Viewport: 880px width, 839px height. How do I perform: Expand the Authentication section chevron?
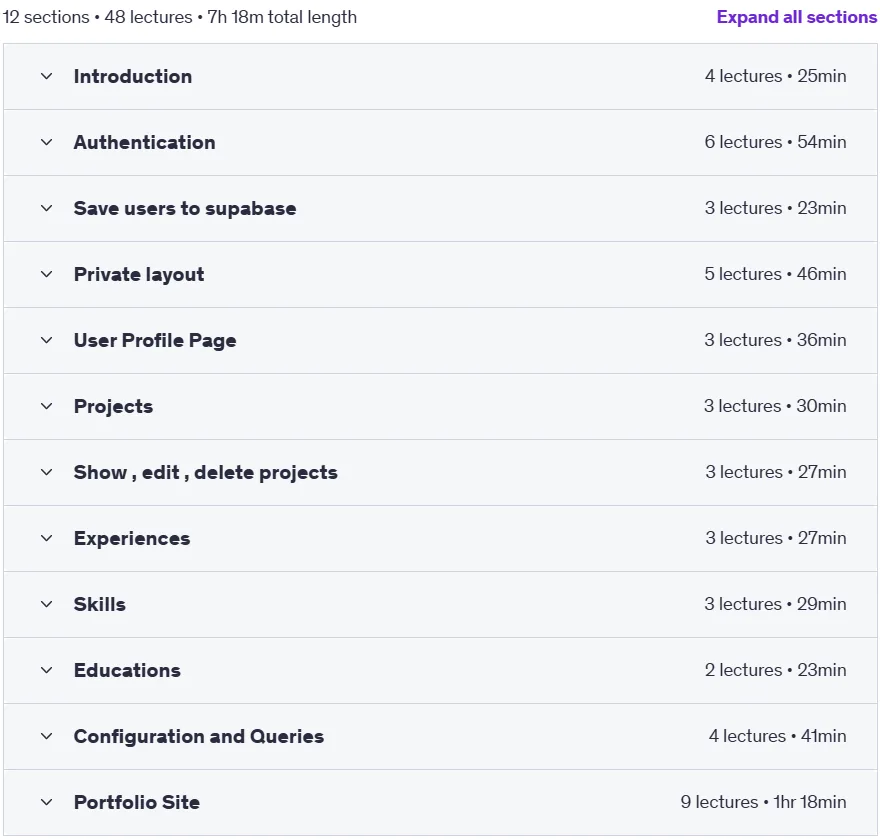click(x=47, y=143)
